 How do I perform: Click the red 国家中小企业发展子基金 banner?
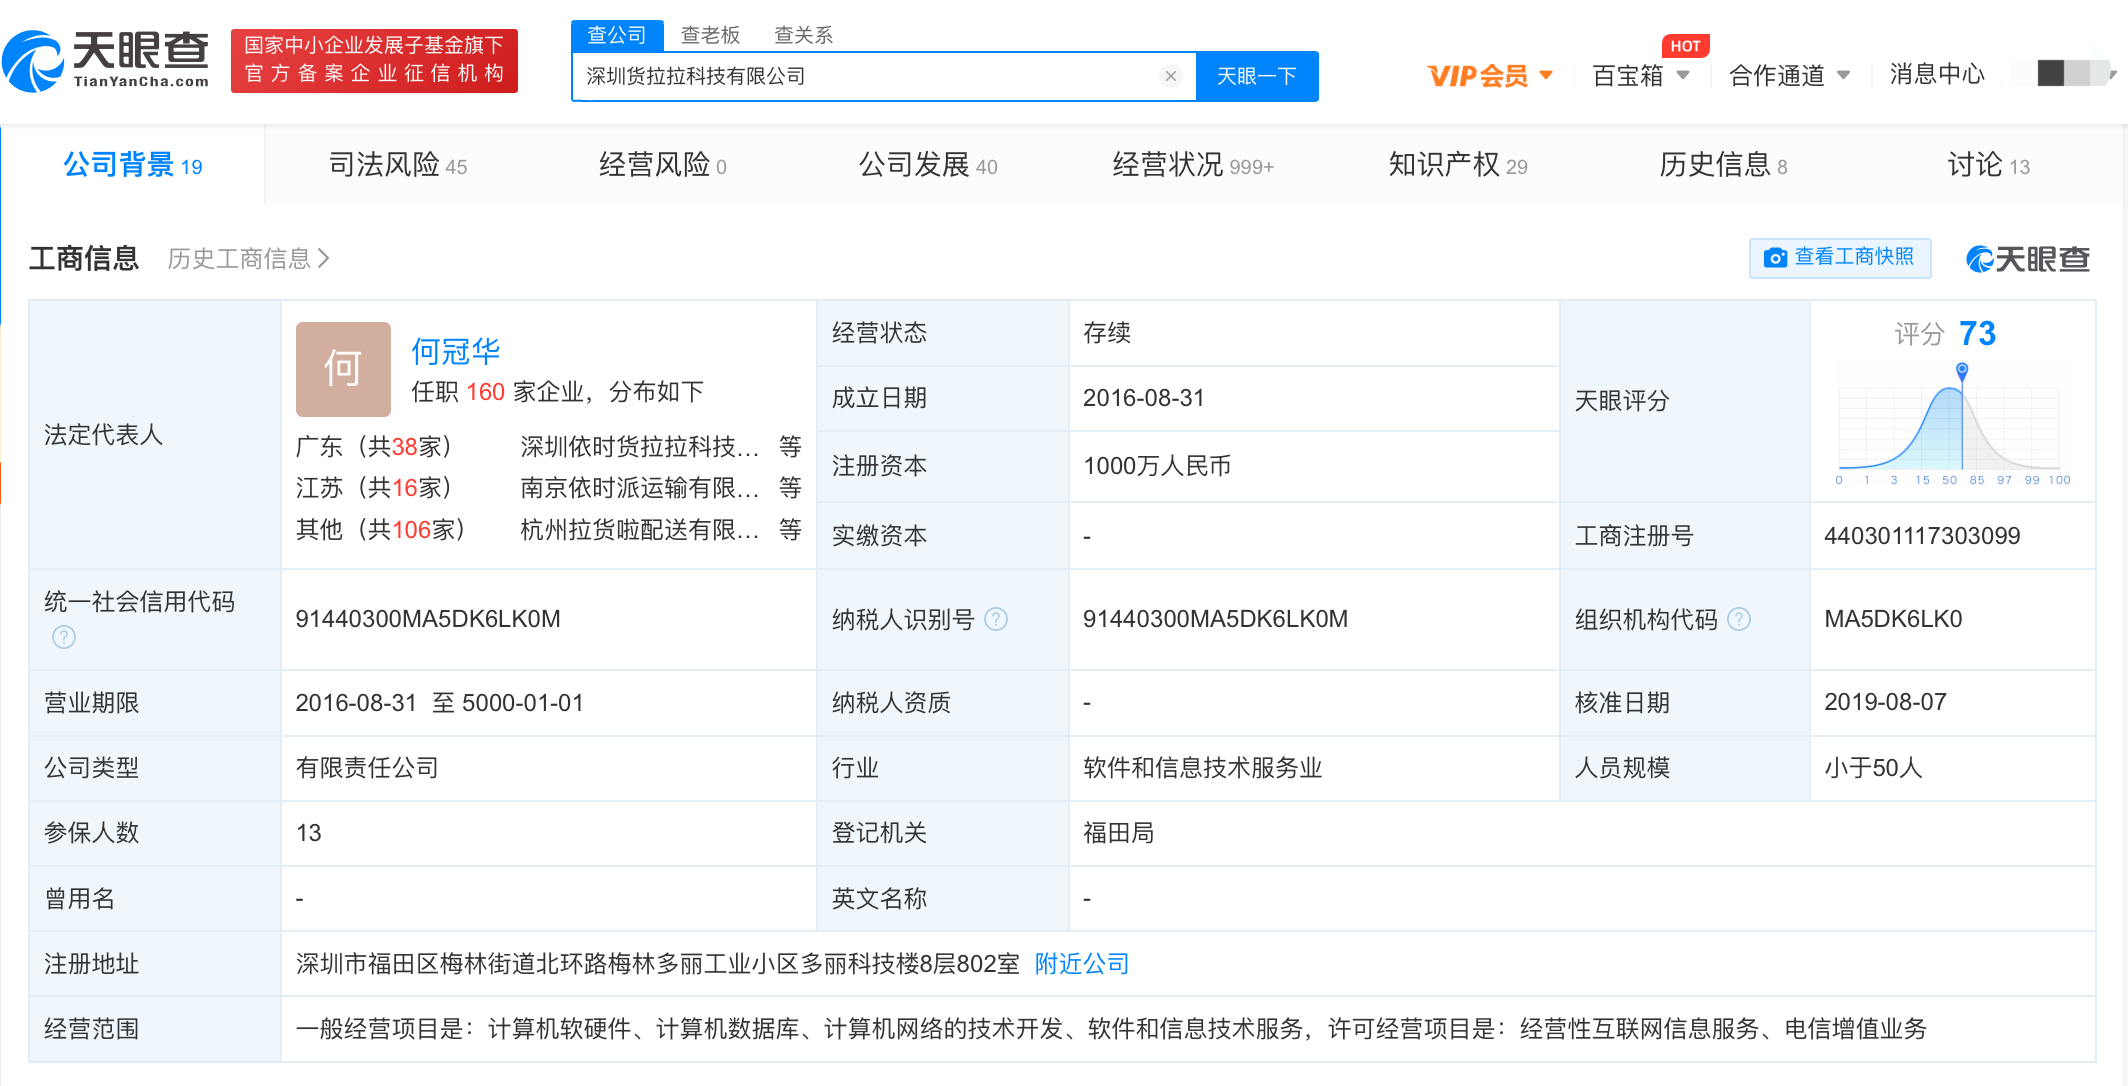point(374,61)
